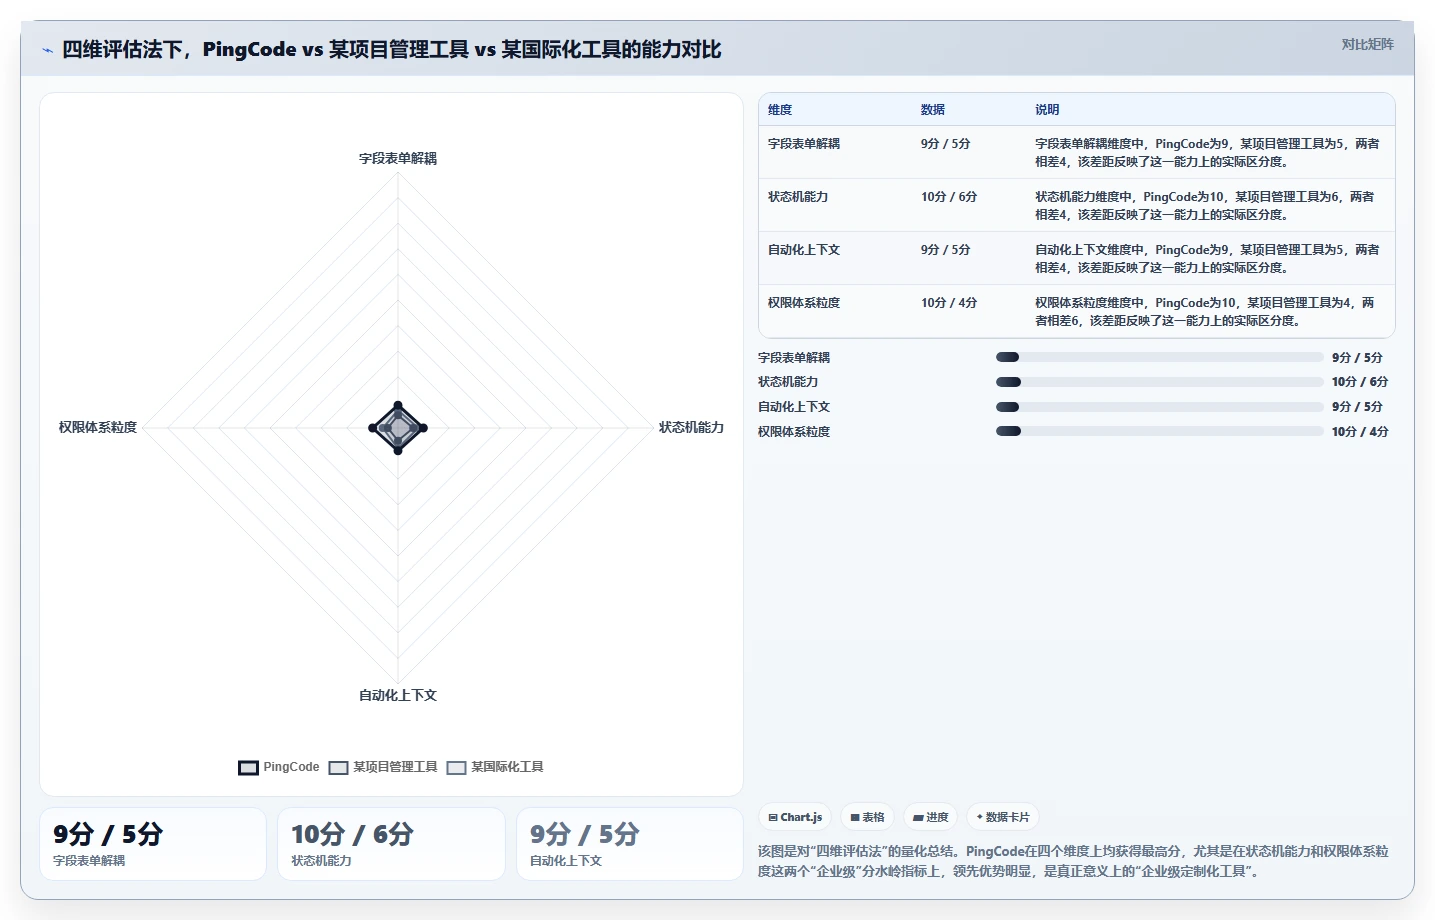Click the 数据卡片 tag
This screenshot has width=1435, height=920.
(x=1003, y=817)
